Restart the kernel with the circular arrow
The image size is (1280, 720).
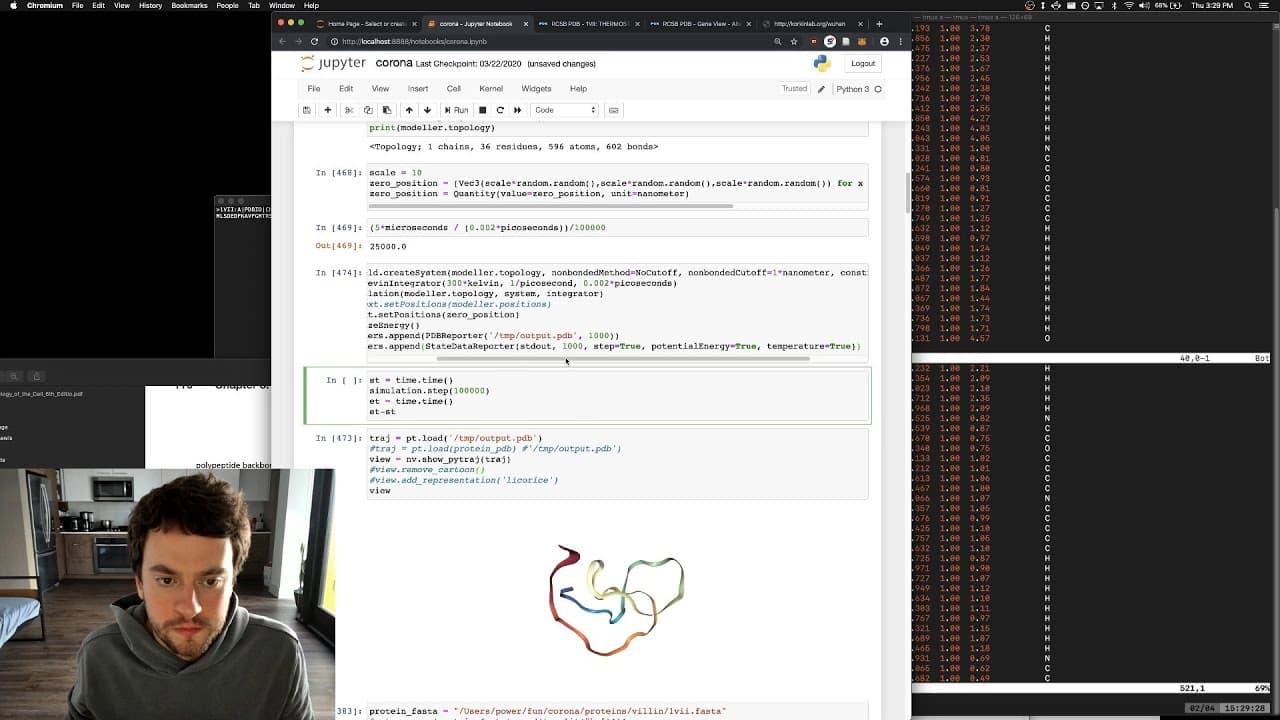[500, 110]
